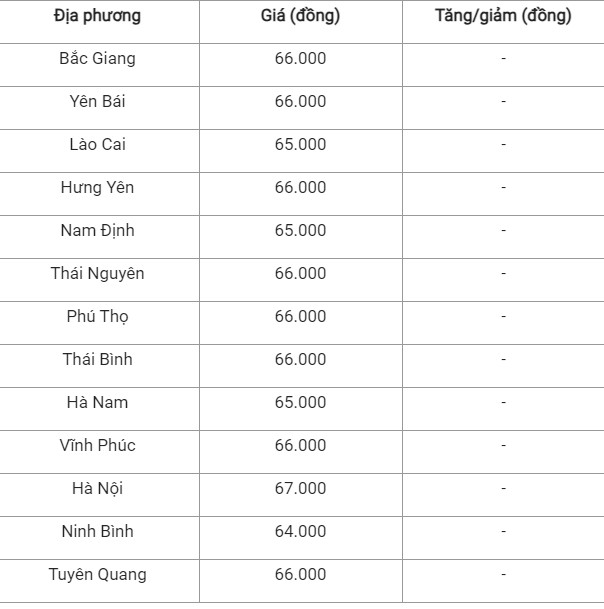
Task: Click the Tuyên Quang location cell
Action: [x=97, y=575]
